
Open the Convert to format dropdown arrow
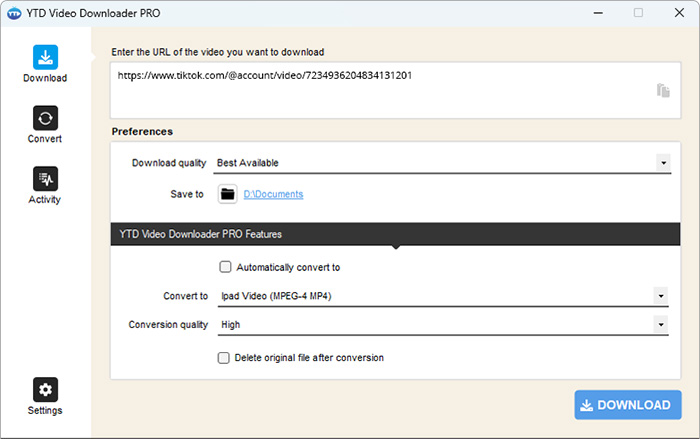coord(661,296)
